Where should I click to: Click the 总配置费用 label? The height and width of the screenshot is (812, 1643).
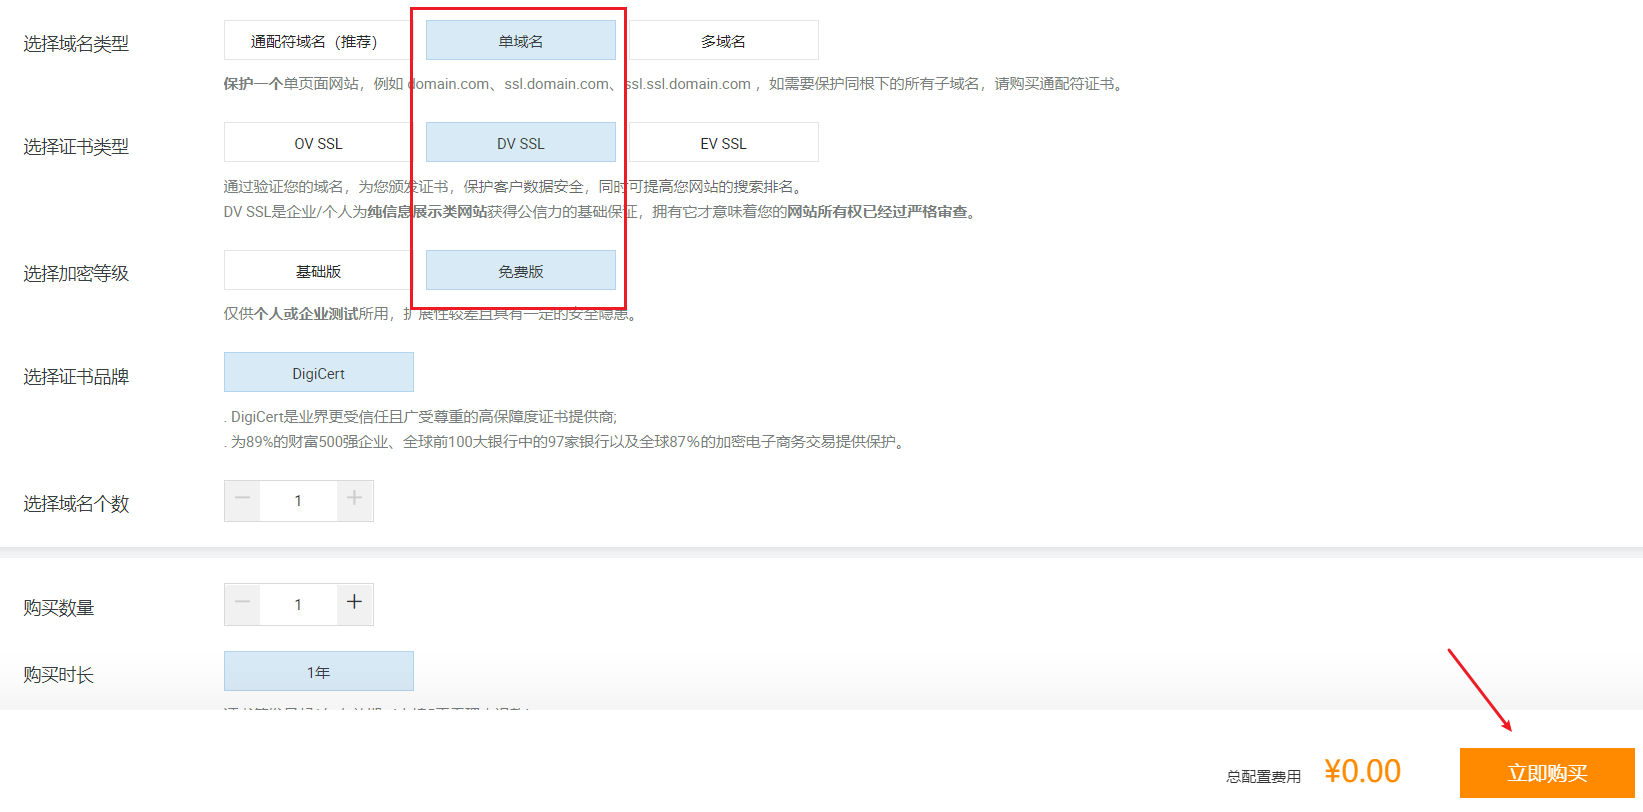pos(1264,776)
